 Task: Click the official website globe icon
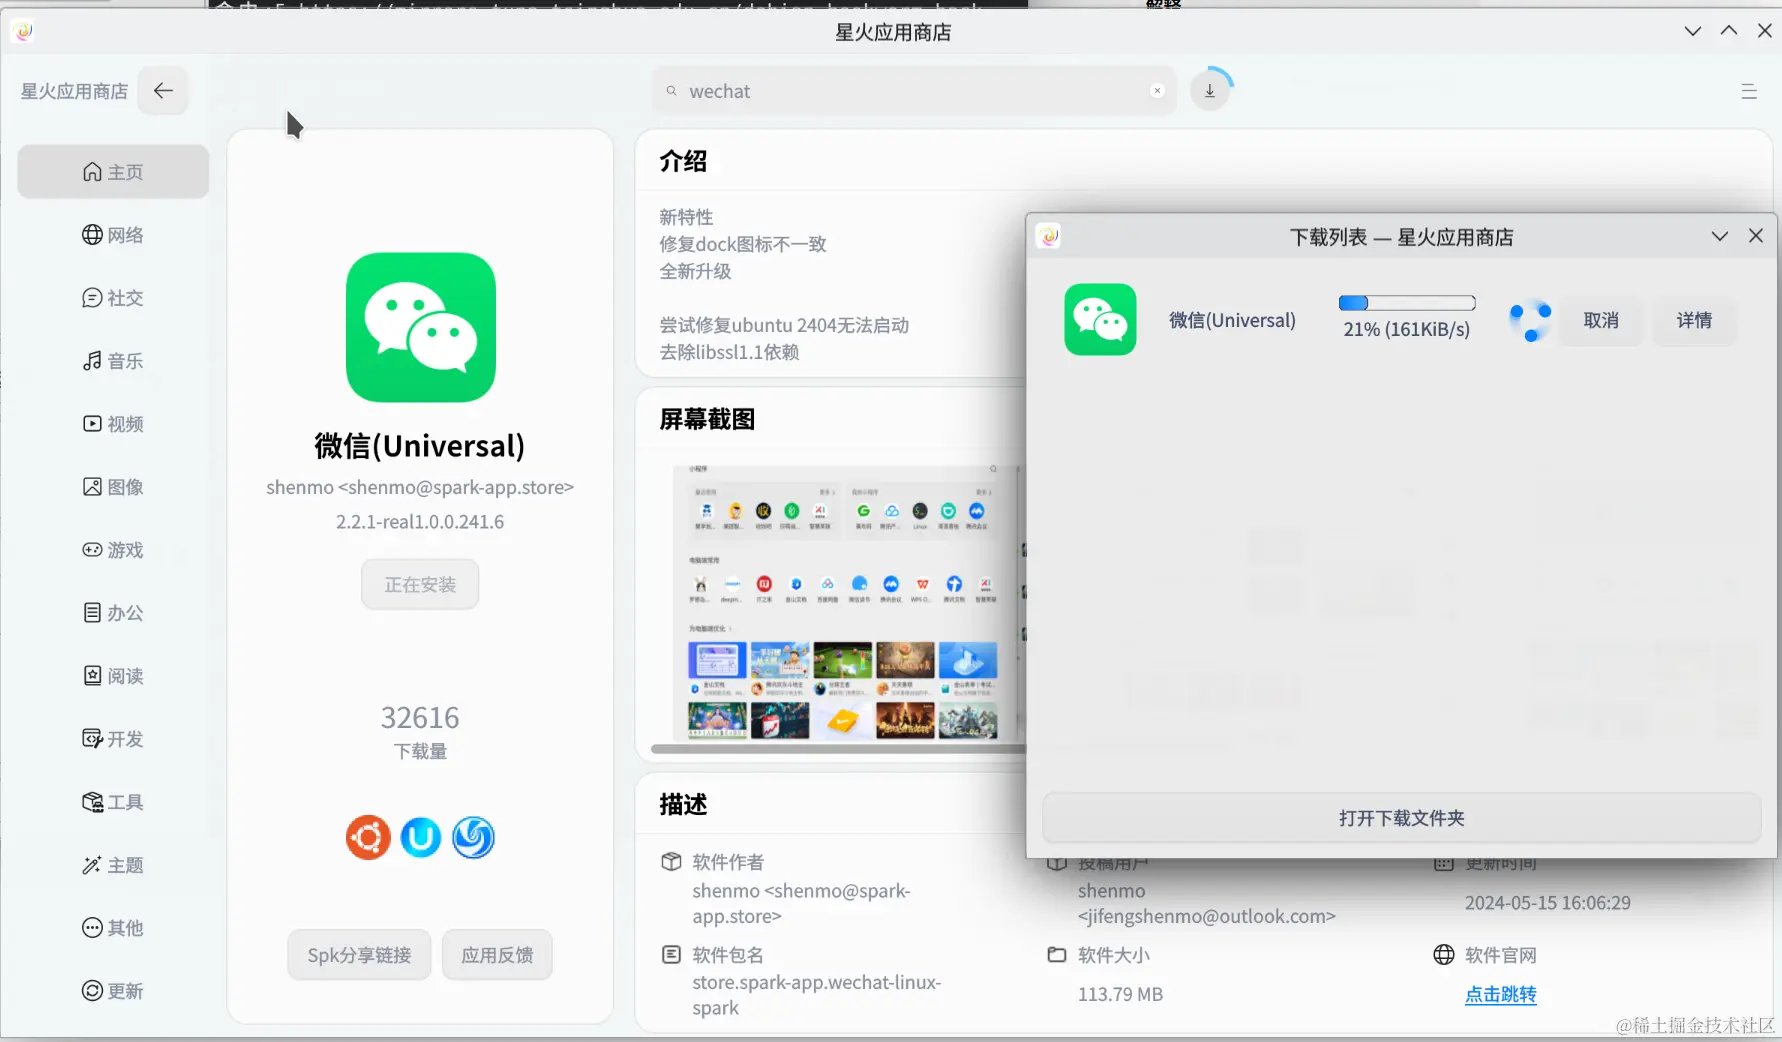(1444, 954)
